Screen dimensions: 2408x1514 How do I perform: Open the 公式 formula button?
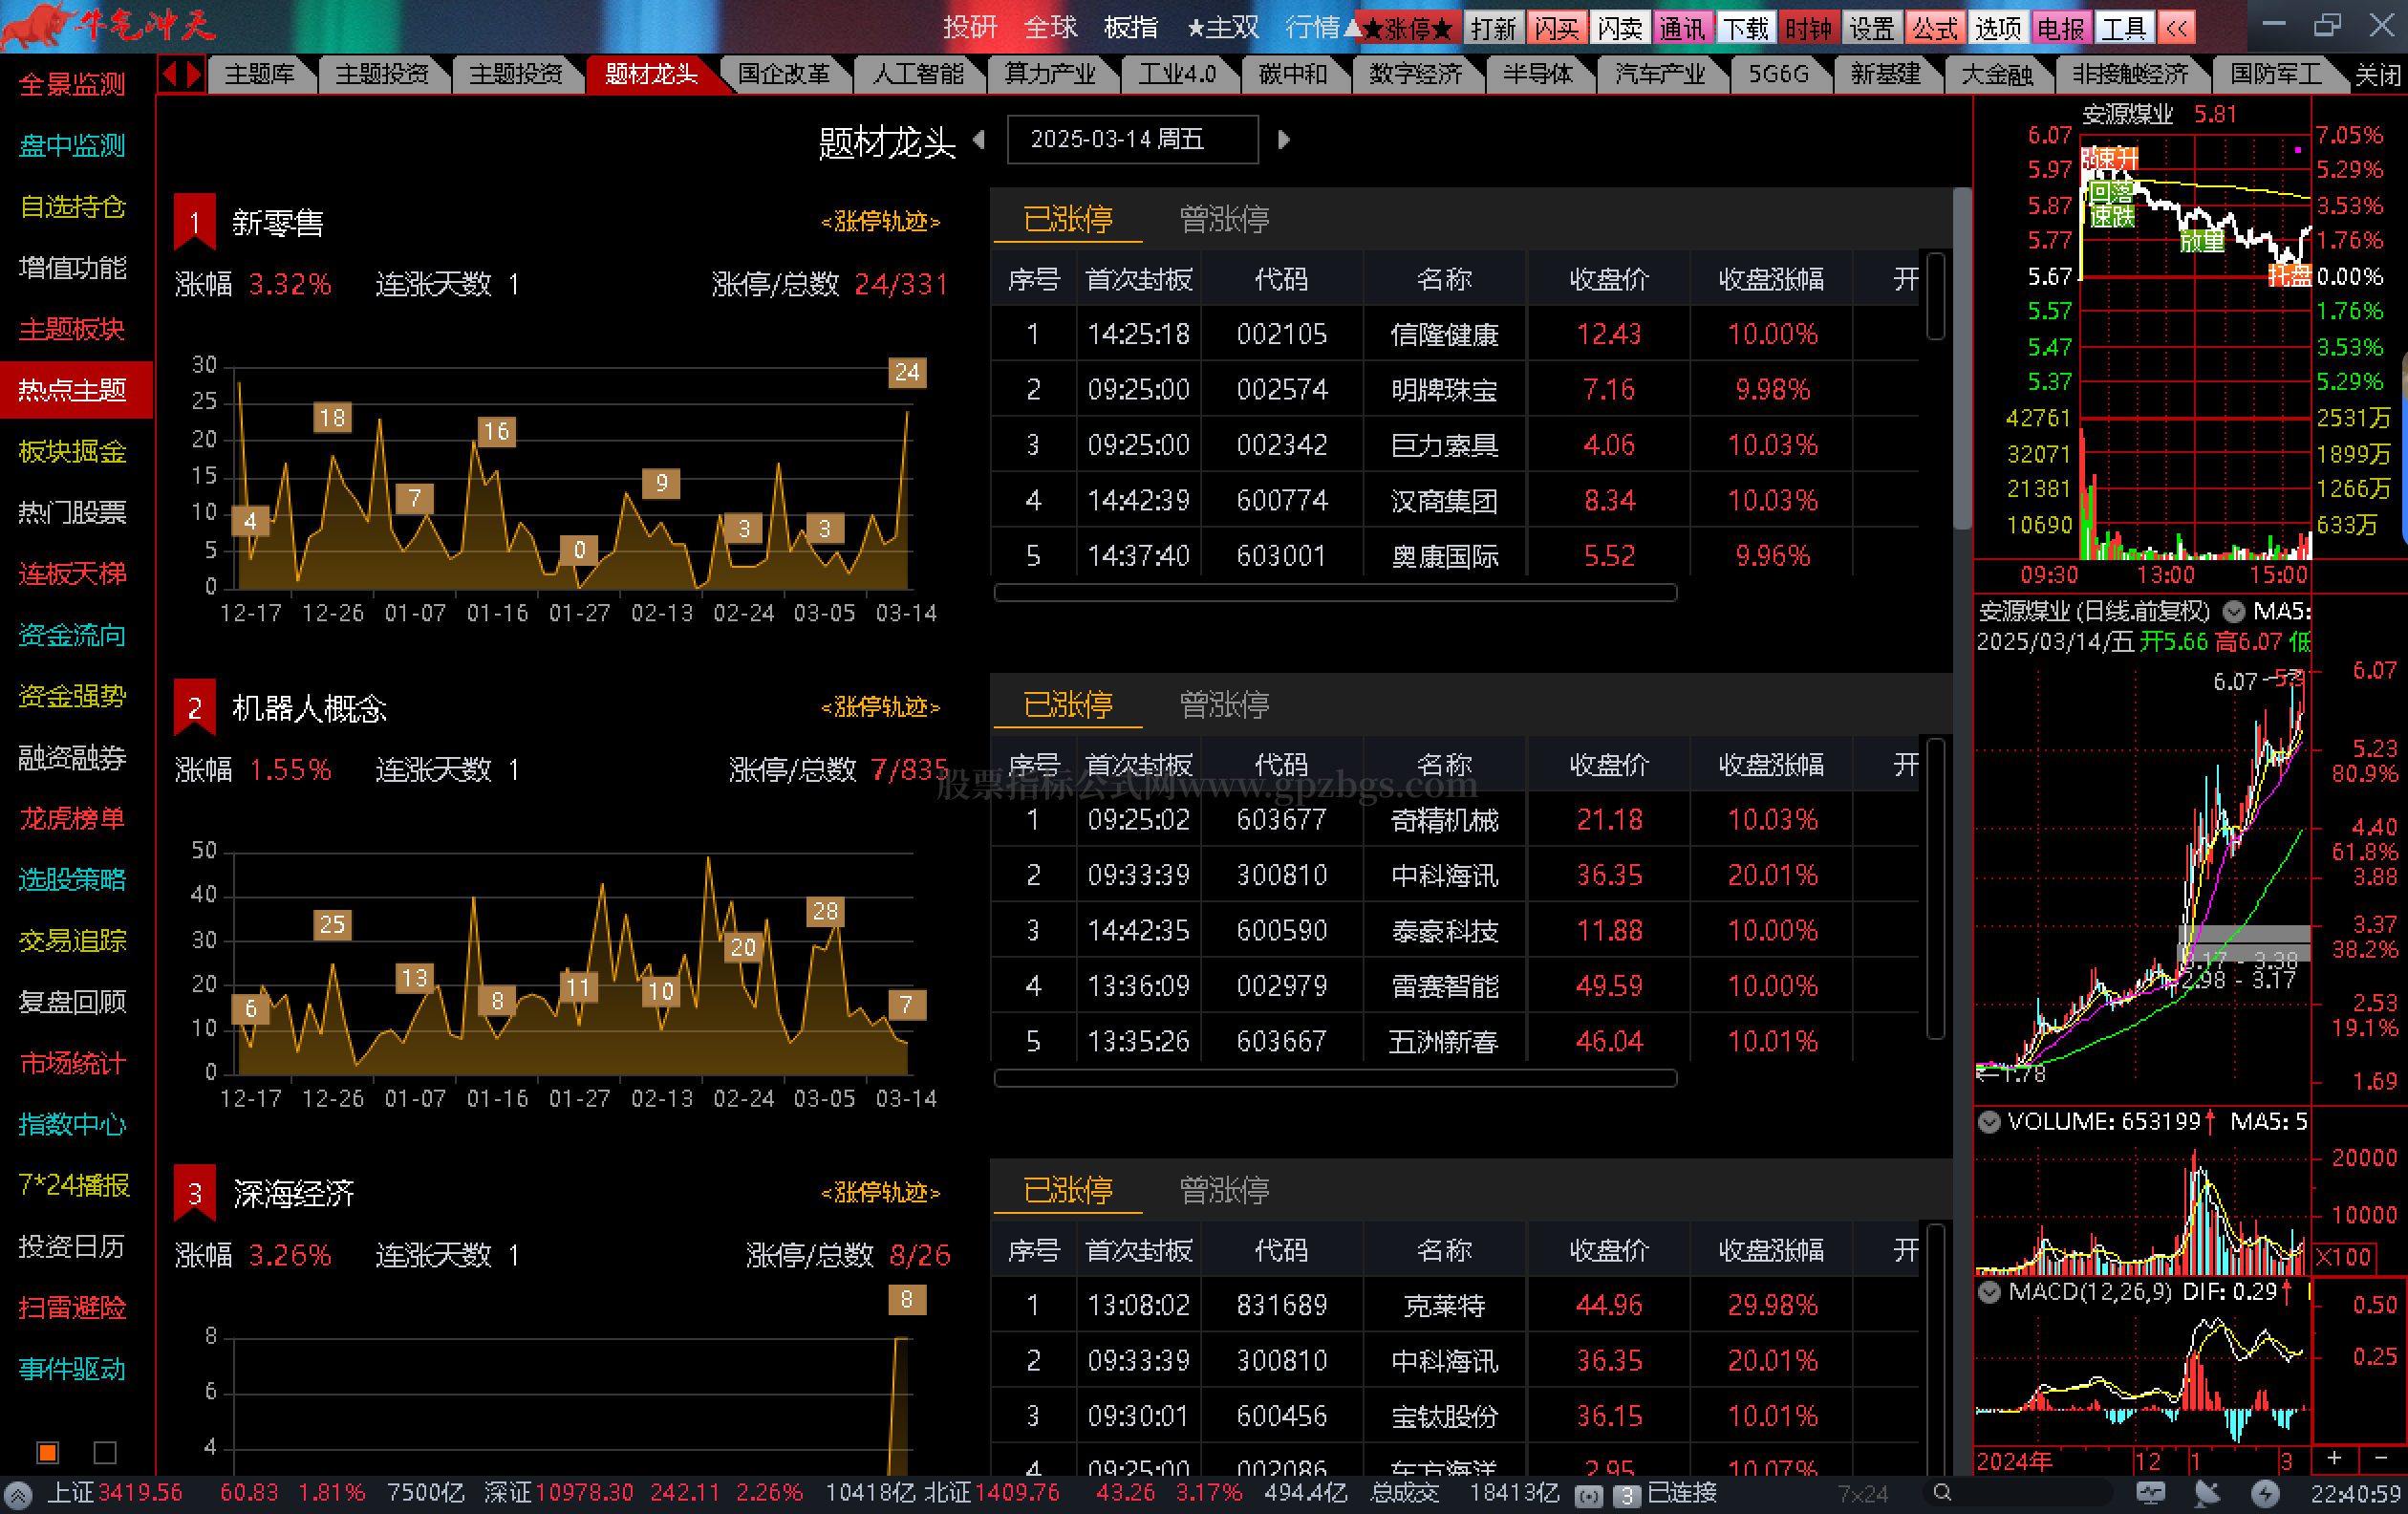(1935, 28)
